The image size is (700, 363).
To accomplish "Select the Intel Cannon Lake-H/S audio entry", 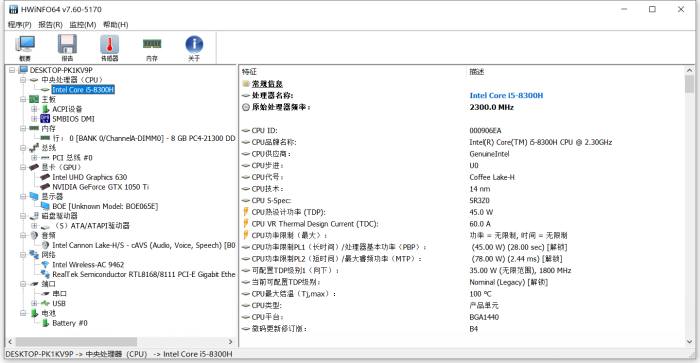I will (143, 245).
